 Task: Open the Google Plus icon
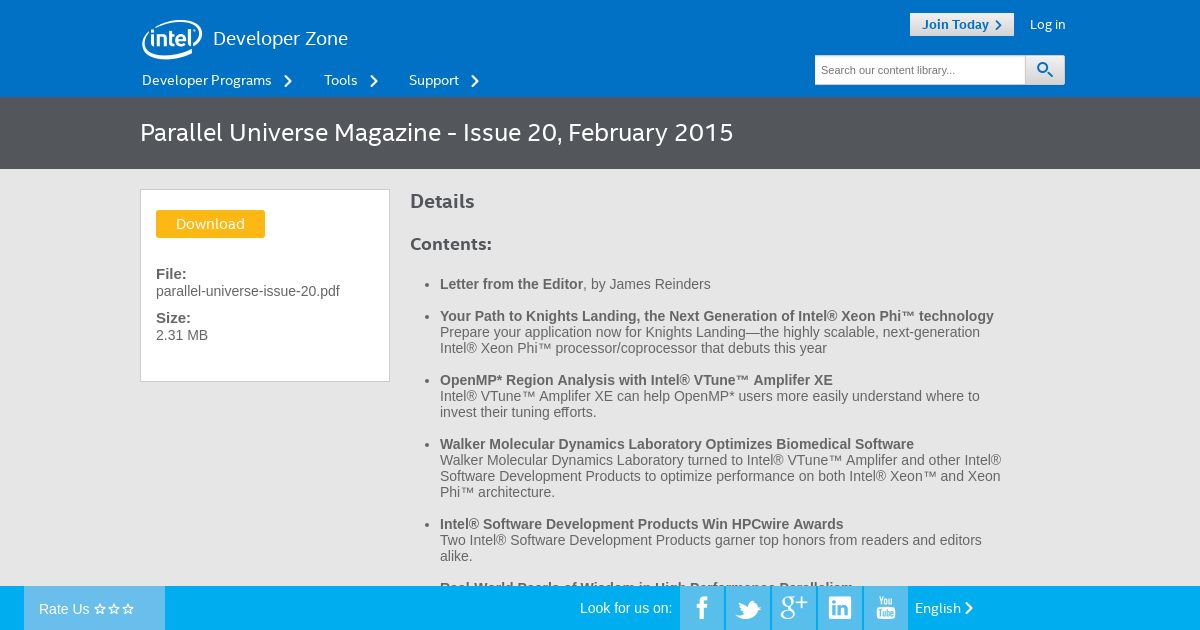794,608
